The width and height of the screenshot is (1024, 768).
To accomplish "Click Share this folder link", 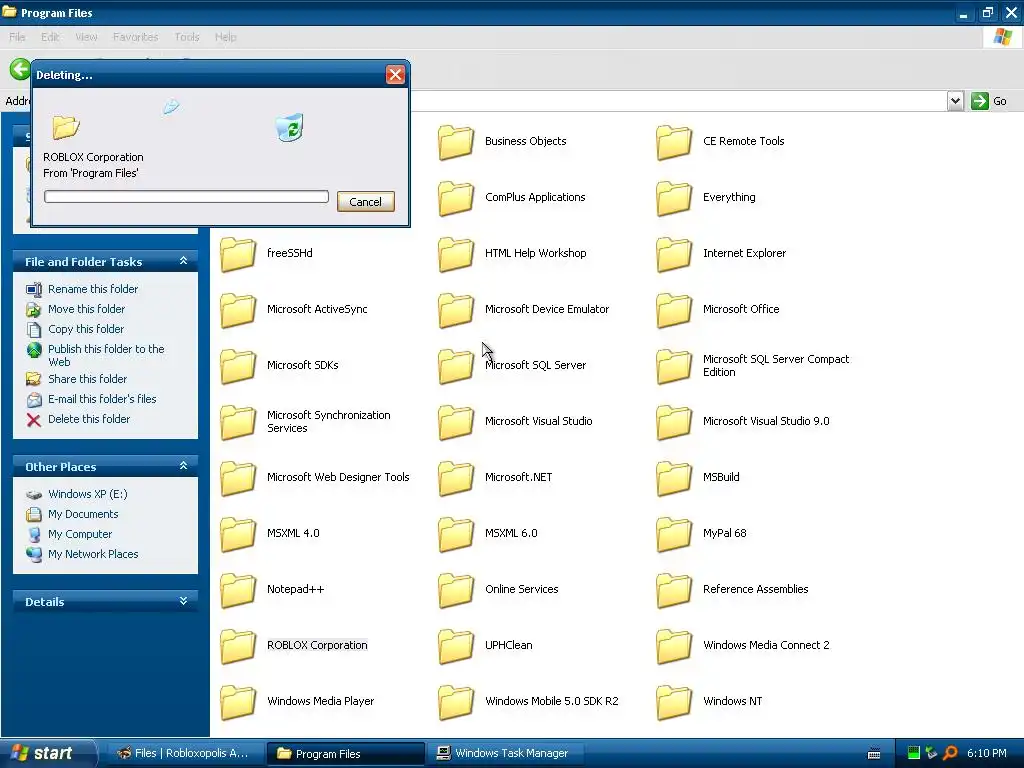I will (88, 379).
